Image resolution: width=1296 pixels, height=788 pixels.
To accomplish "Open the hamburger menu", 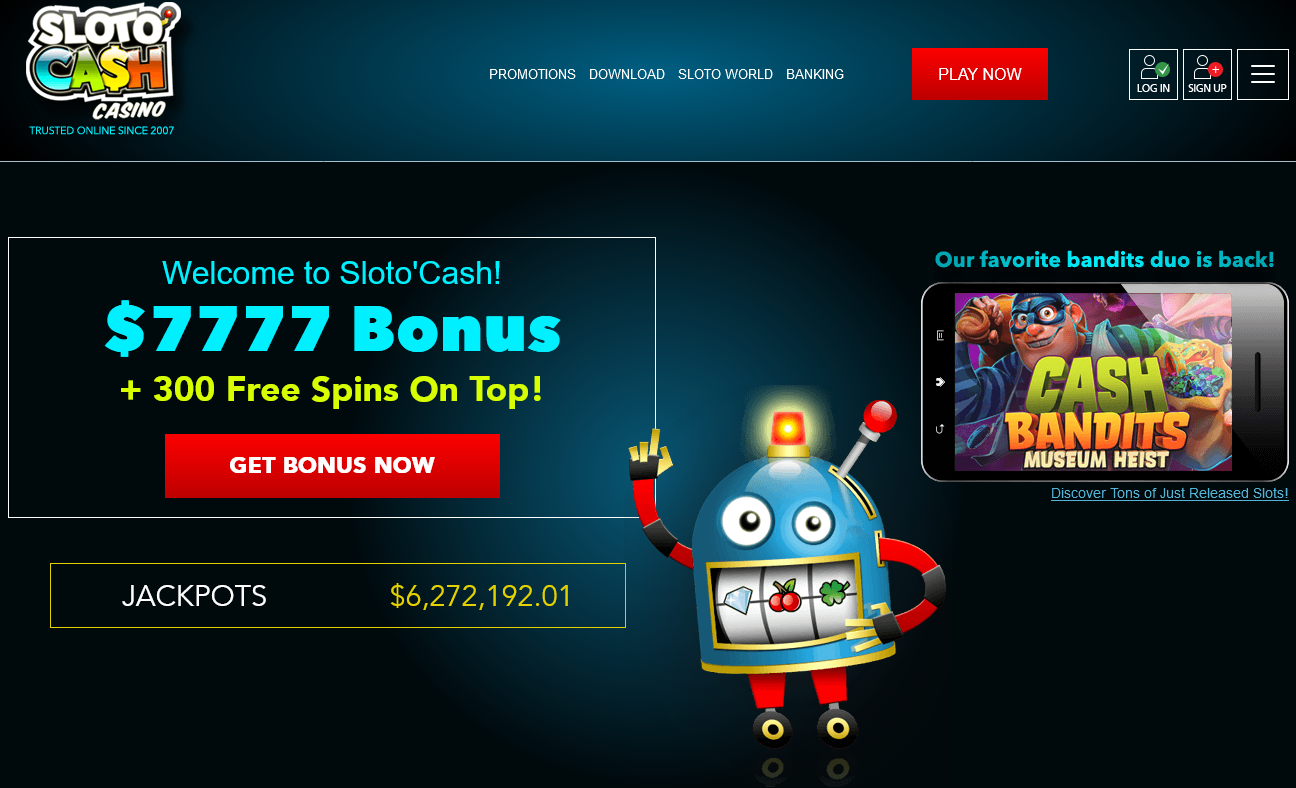I will pos(1262,75).
